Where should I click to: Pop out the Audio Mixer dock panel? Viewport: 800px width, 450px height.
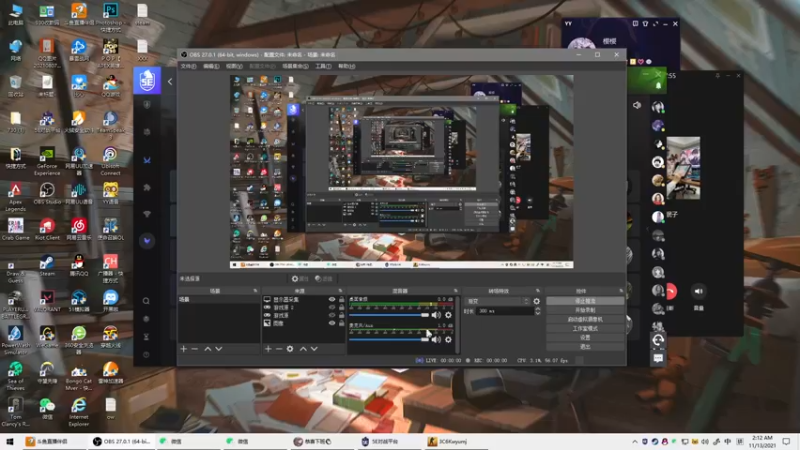coord(456,291)
